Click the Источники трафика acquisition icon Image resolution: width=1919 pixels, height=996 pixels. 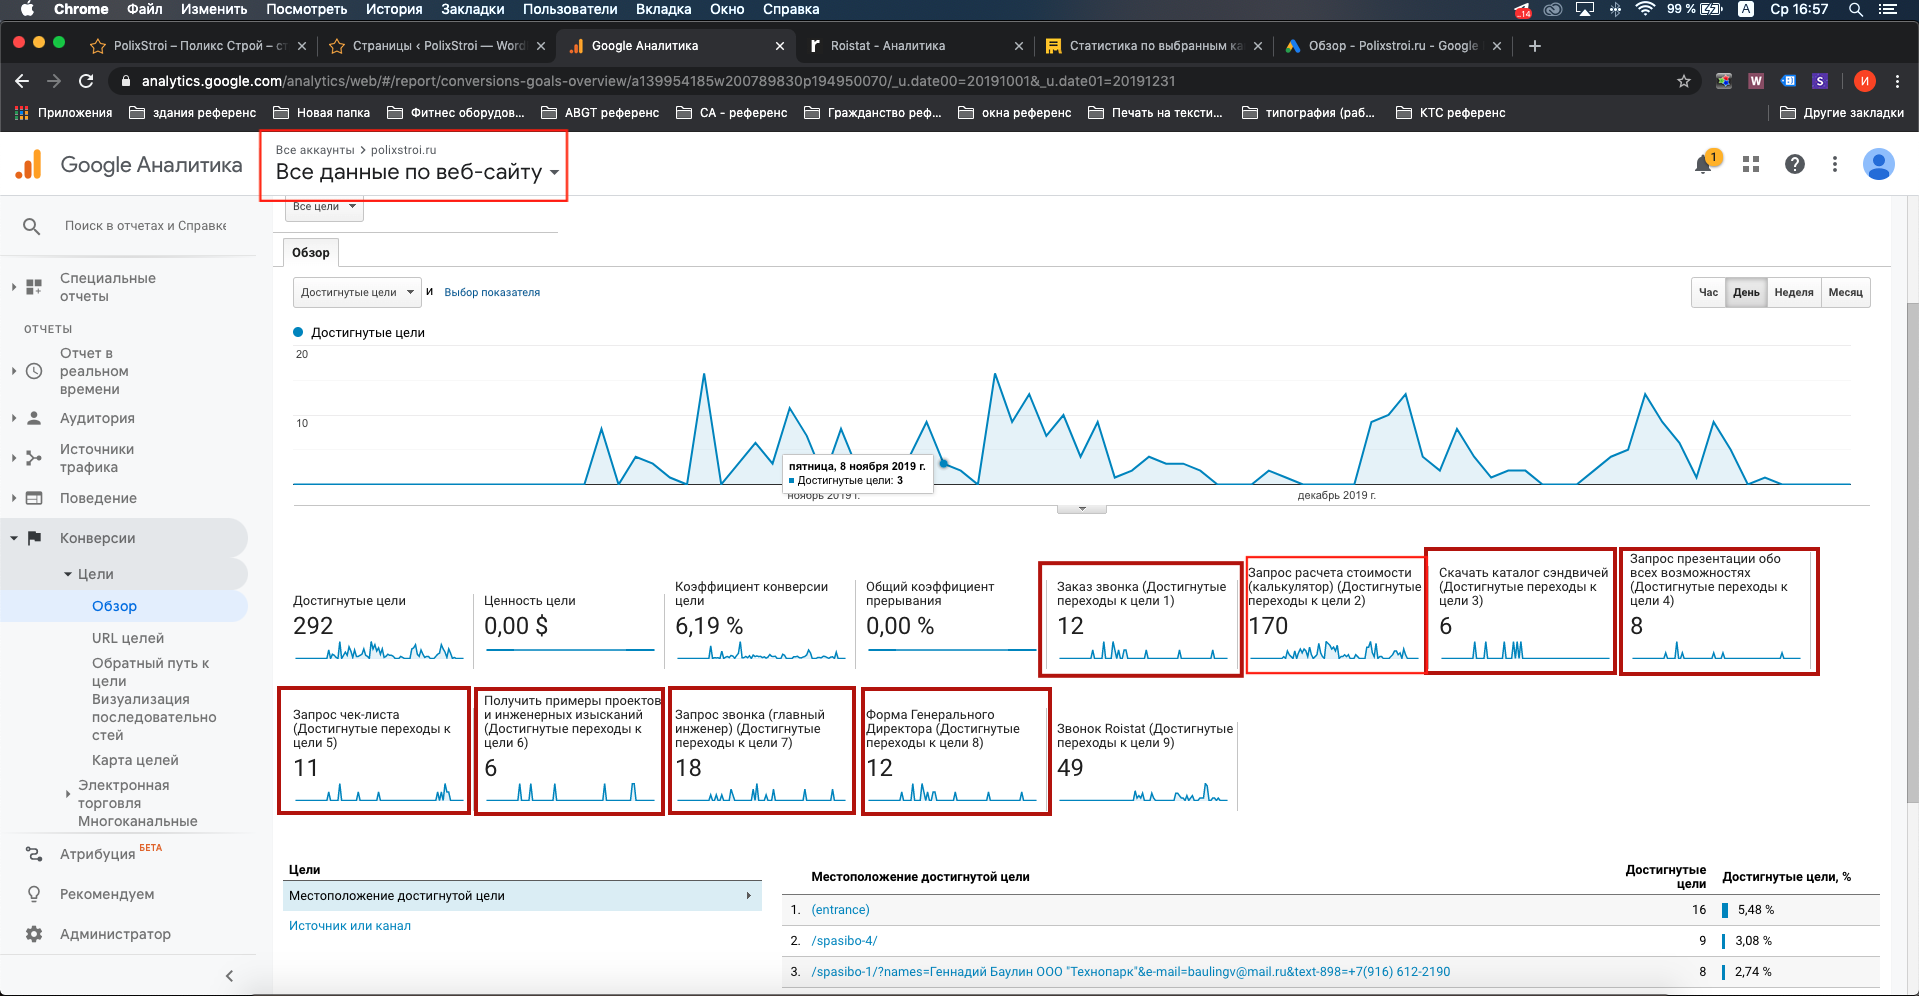click(x=34, y=458)
